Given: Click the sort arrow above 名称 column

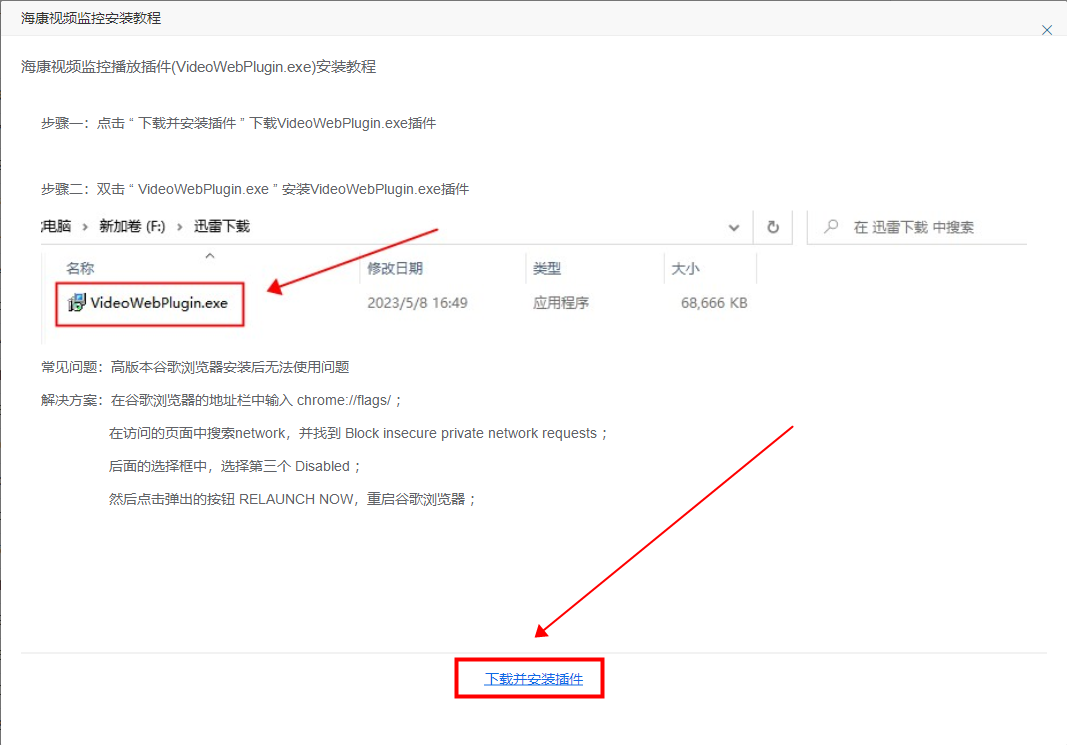Looking at the screenshot, I should pos(209,256).
